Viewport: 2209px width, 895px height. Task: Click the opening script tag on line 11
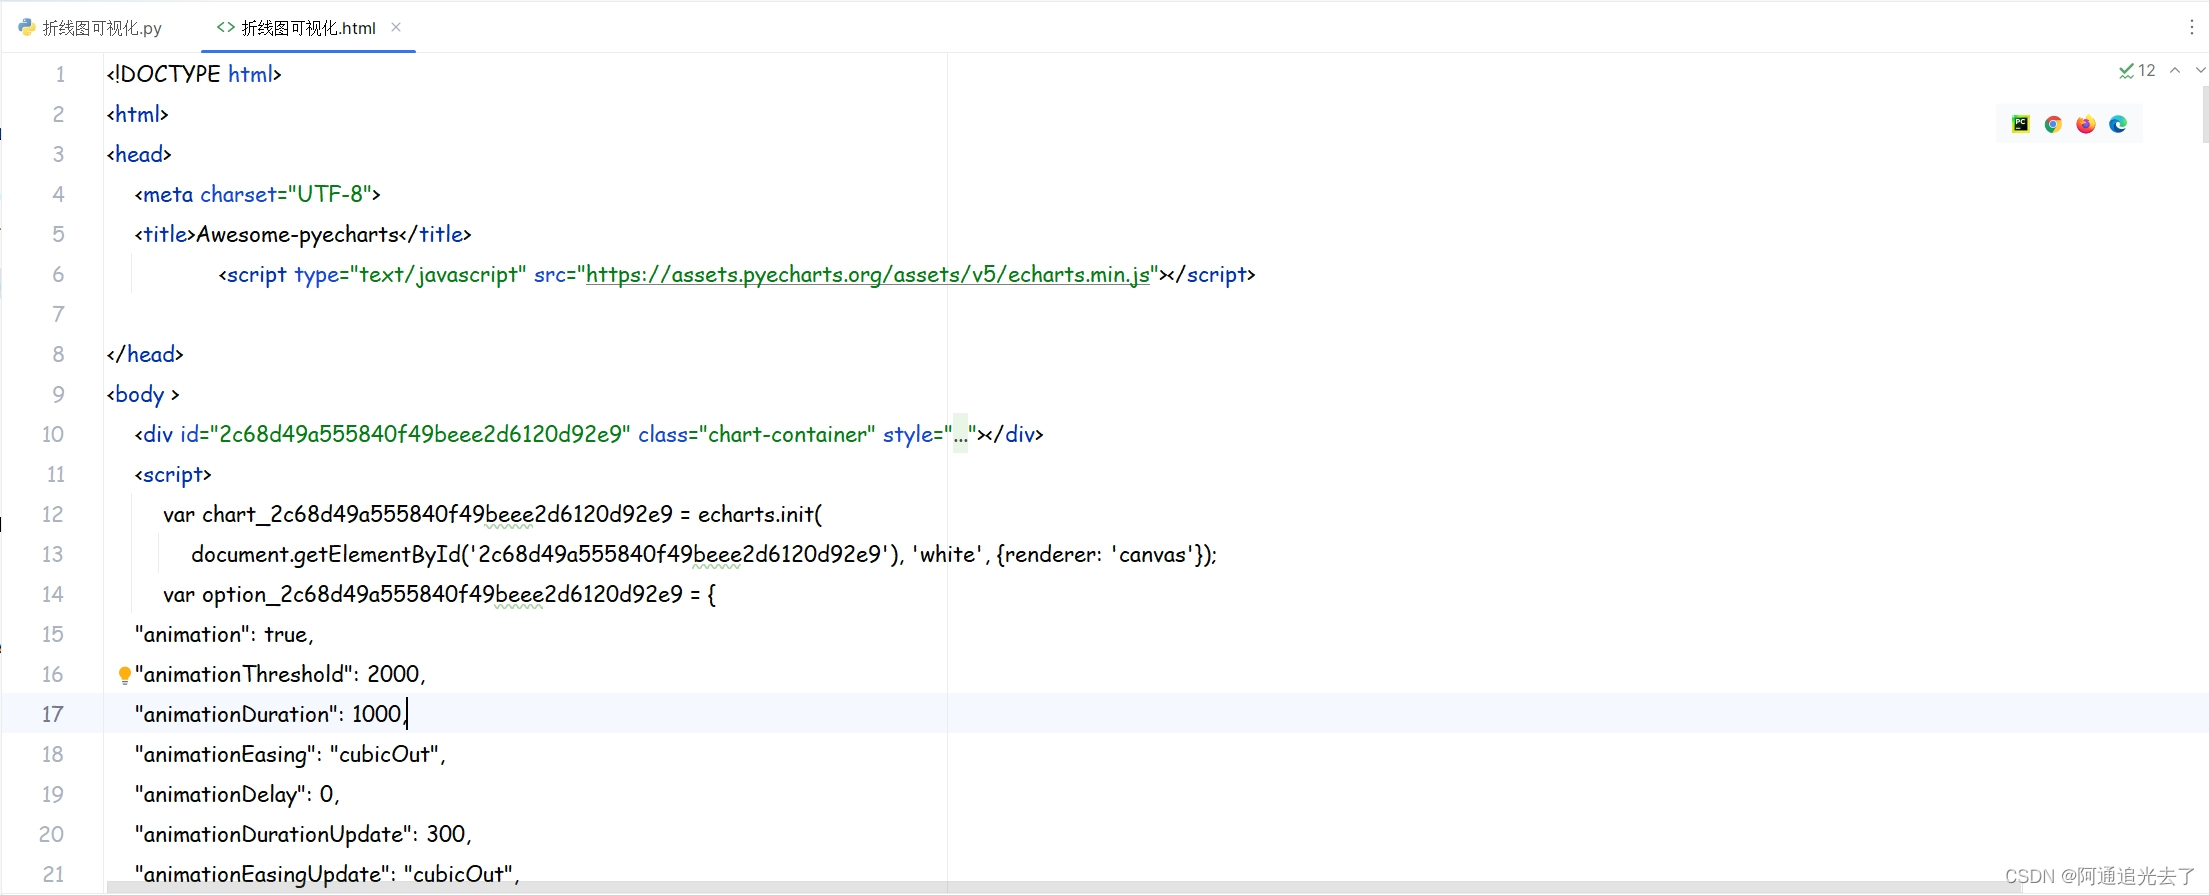tap(173, 474)
